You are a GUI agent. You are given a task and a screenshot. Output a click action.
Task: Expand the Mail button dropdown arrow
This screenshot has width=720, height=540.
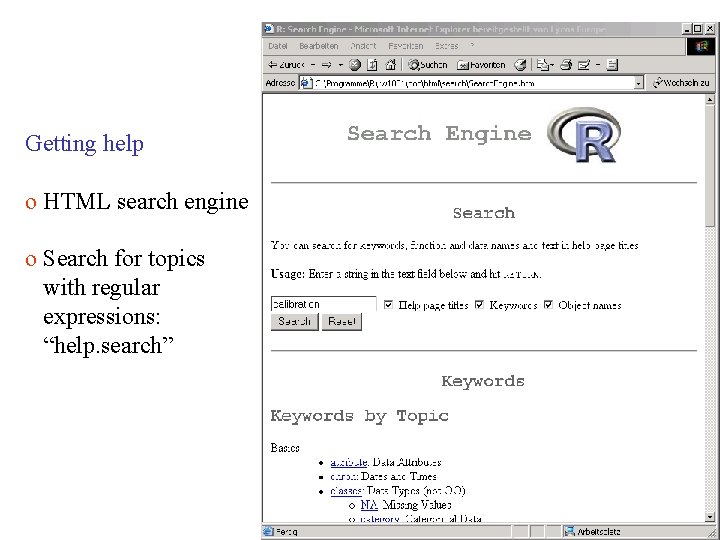pyautogui.click(x=552, y=65)
